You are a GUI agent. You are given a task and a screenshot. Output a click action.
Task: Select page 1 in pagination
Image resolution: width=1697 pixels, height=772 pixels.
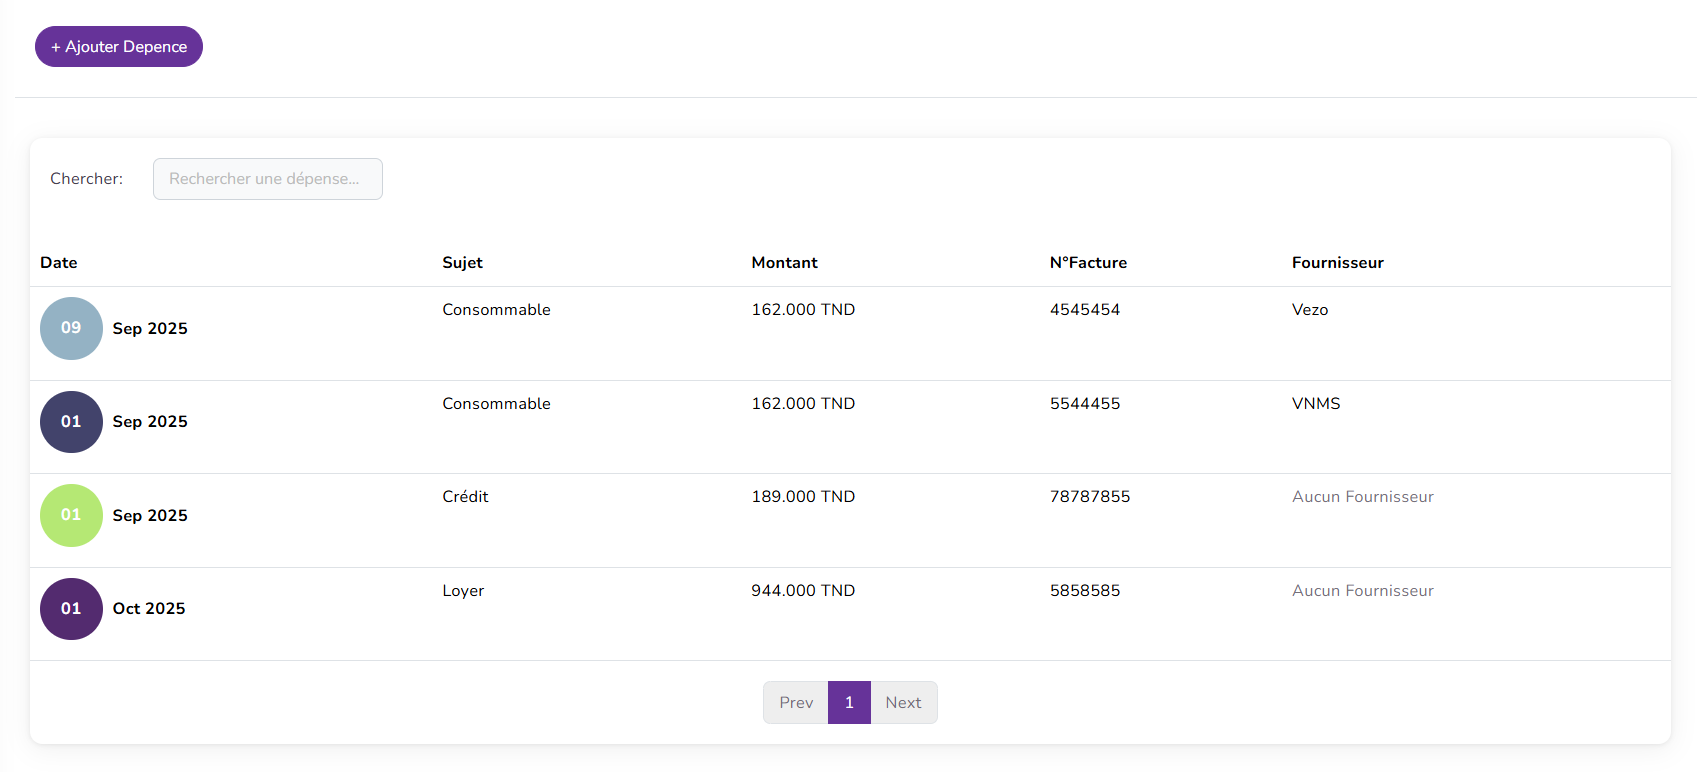point(849,703)
